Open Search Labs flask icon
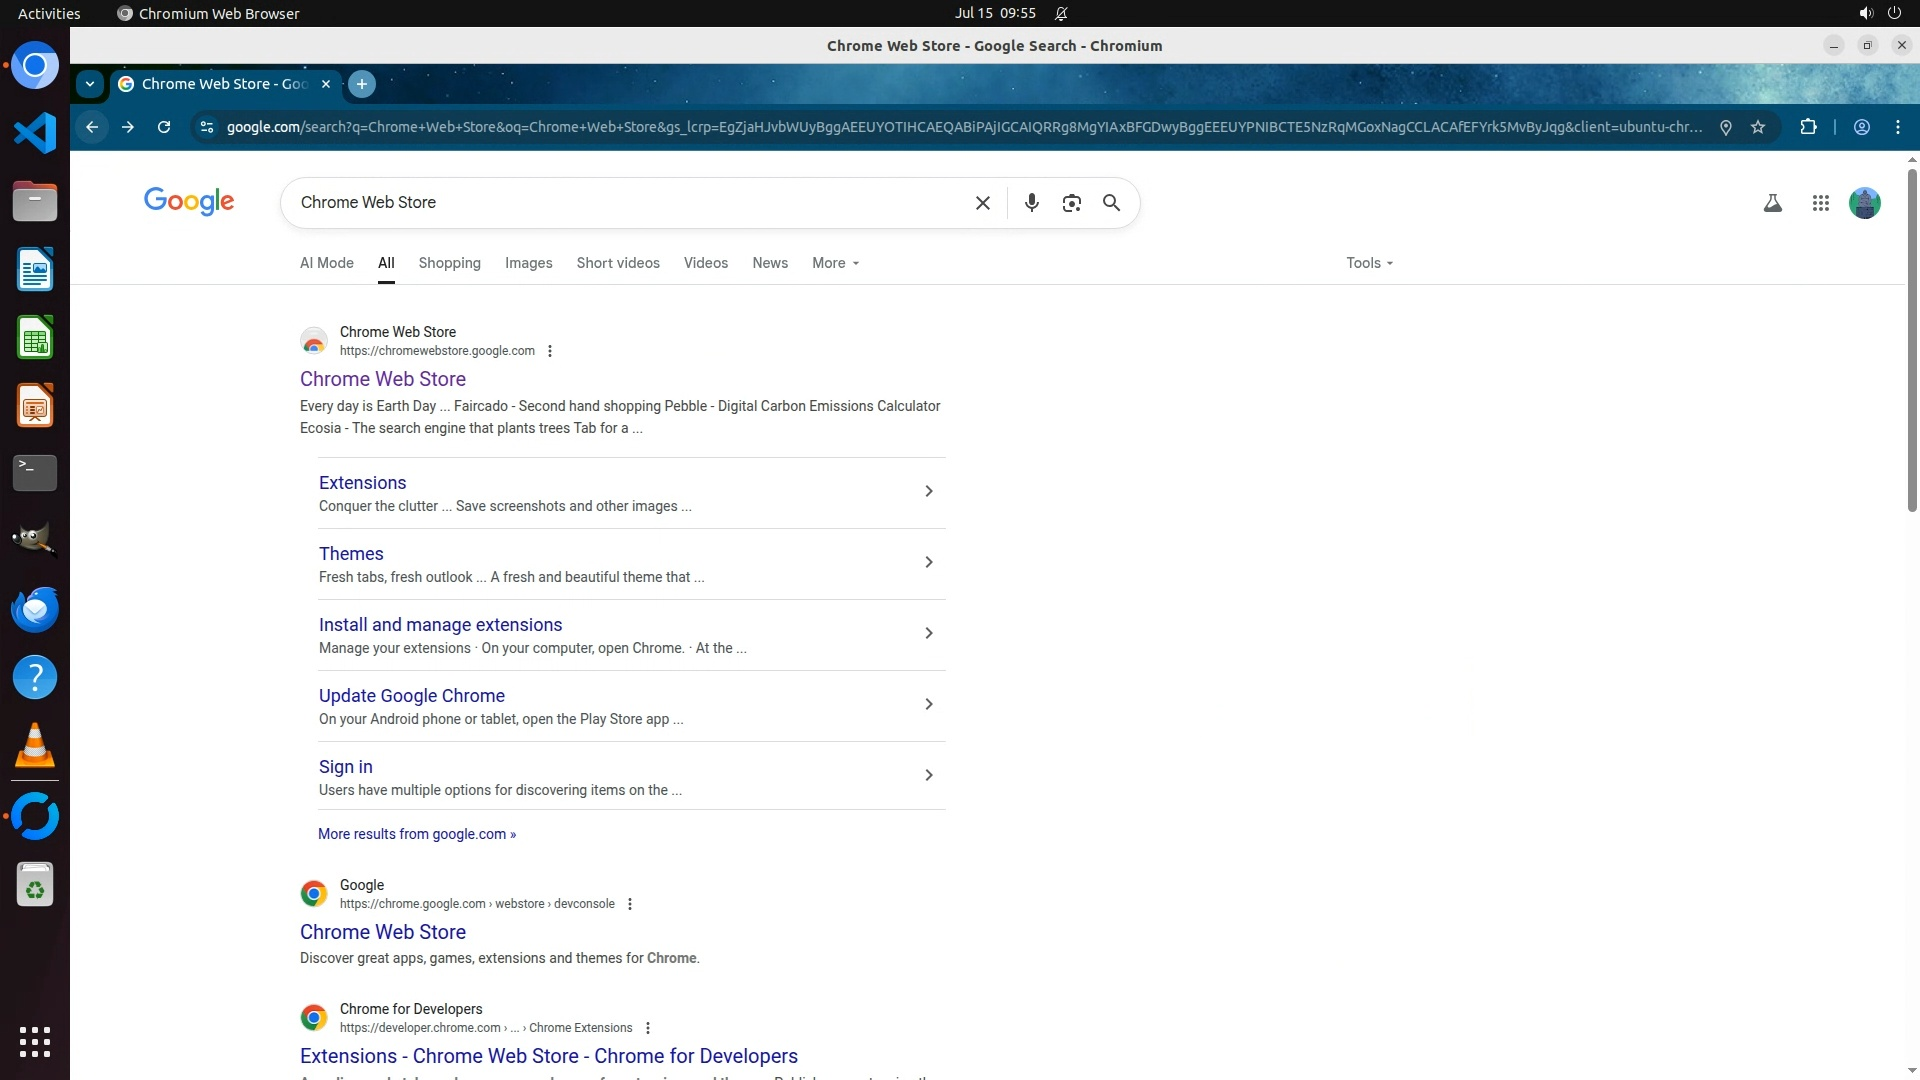 [1772, 203]
